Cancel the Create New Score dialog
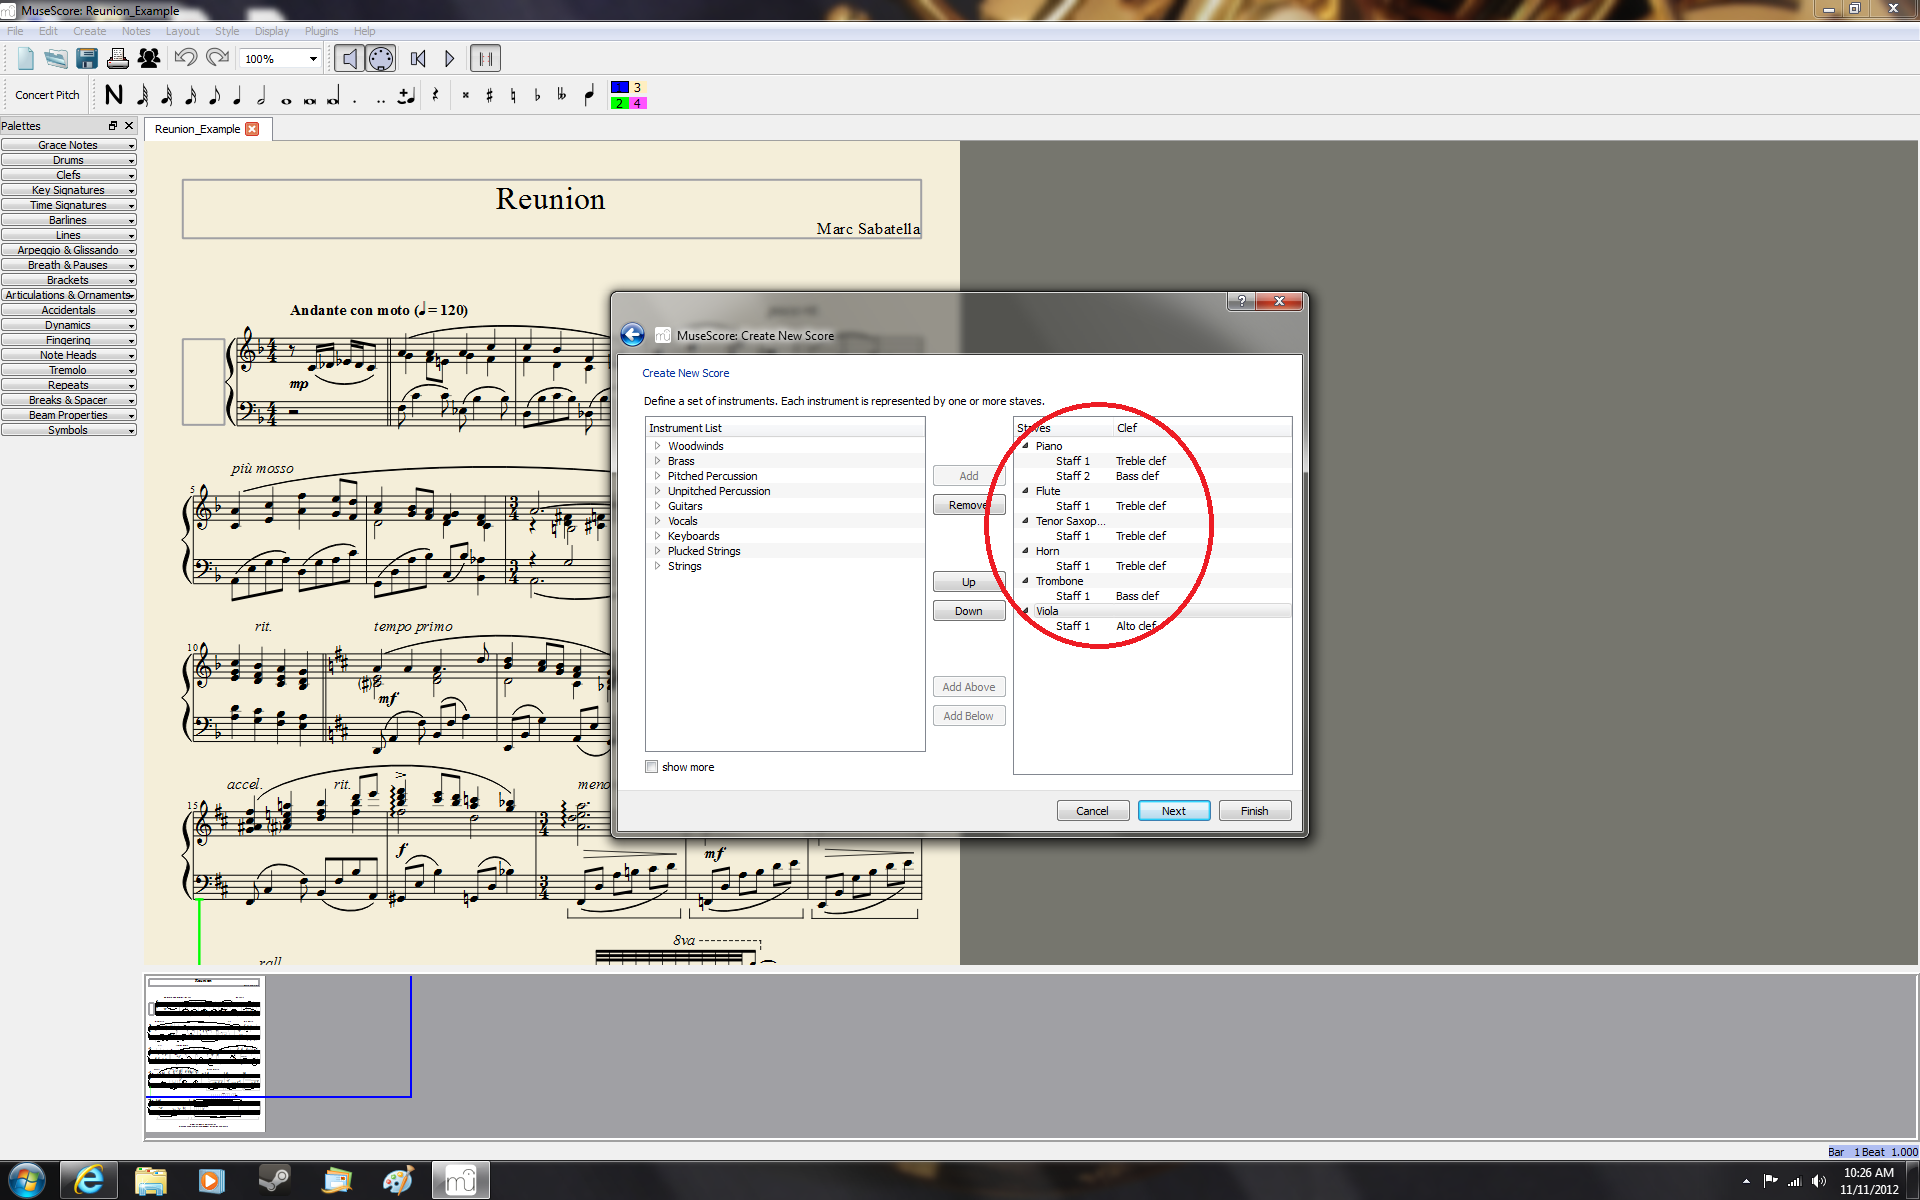This screenshot has width=1920, height=1200. pos(1093,811)
